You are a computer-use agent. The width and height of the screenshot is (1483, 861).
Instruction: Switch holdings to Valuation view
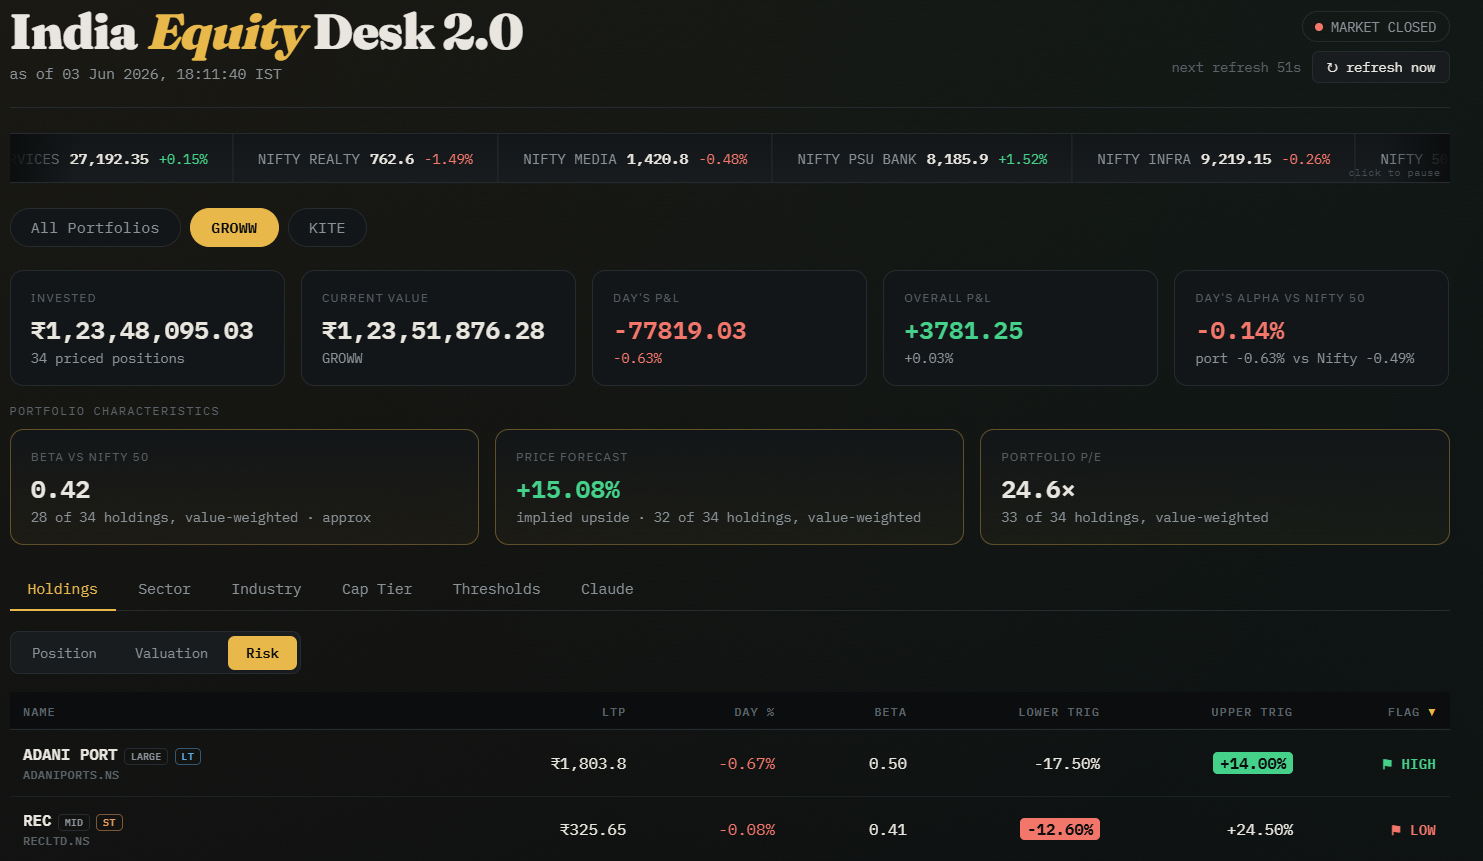171,653
